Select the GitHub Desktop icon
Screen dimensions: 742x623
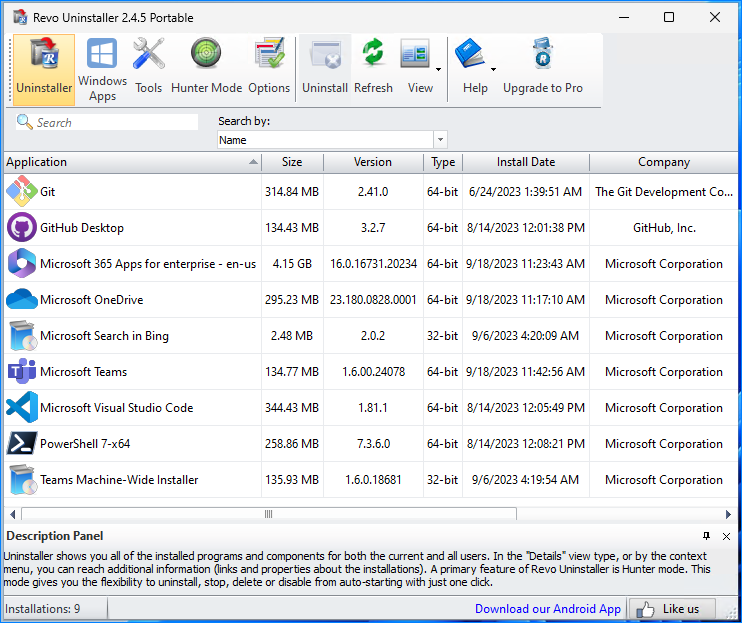[22, 228]
